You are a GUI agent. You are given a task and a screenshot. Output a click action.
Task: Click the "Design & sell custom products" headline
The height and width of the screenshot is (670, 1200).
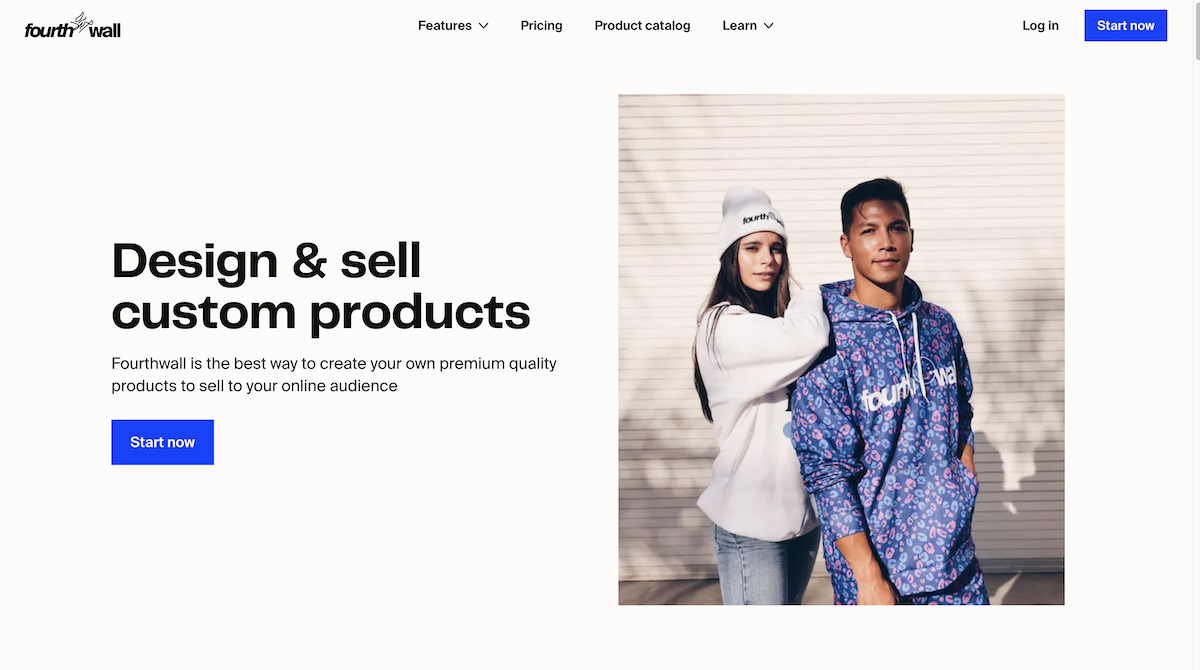(320, 286)
